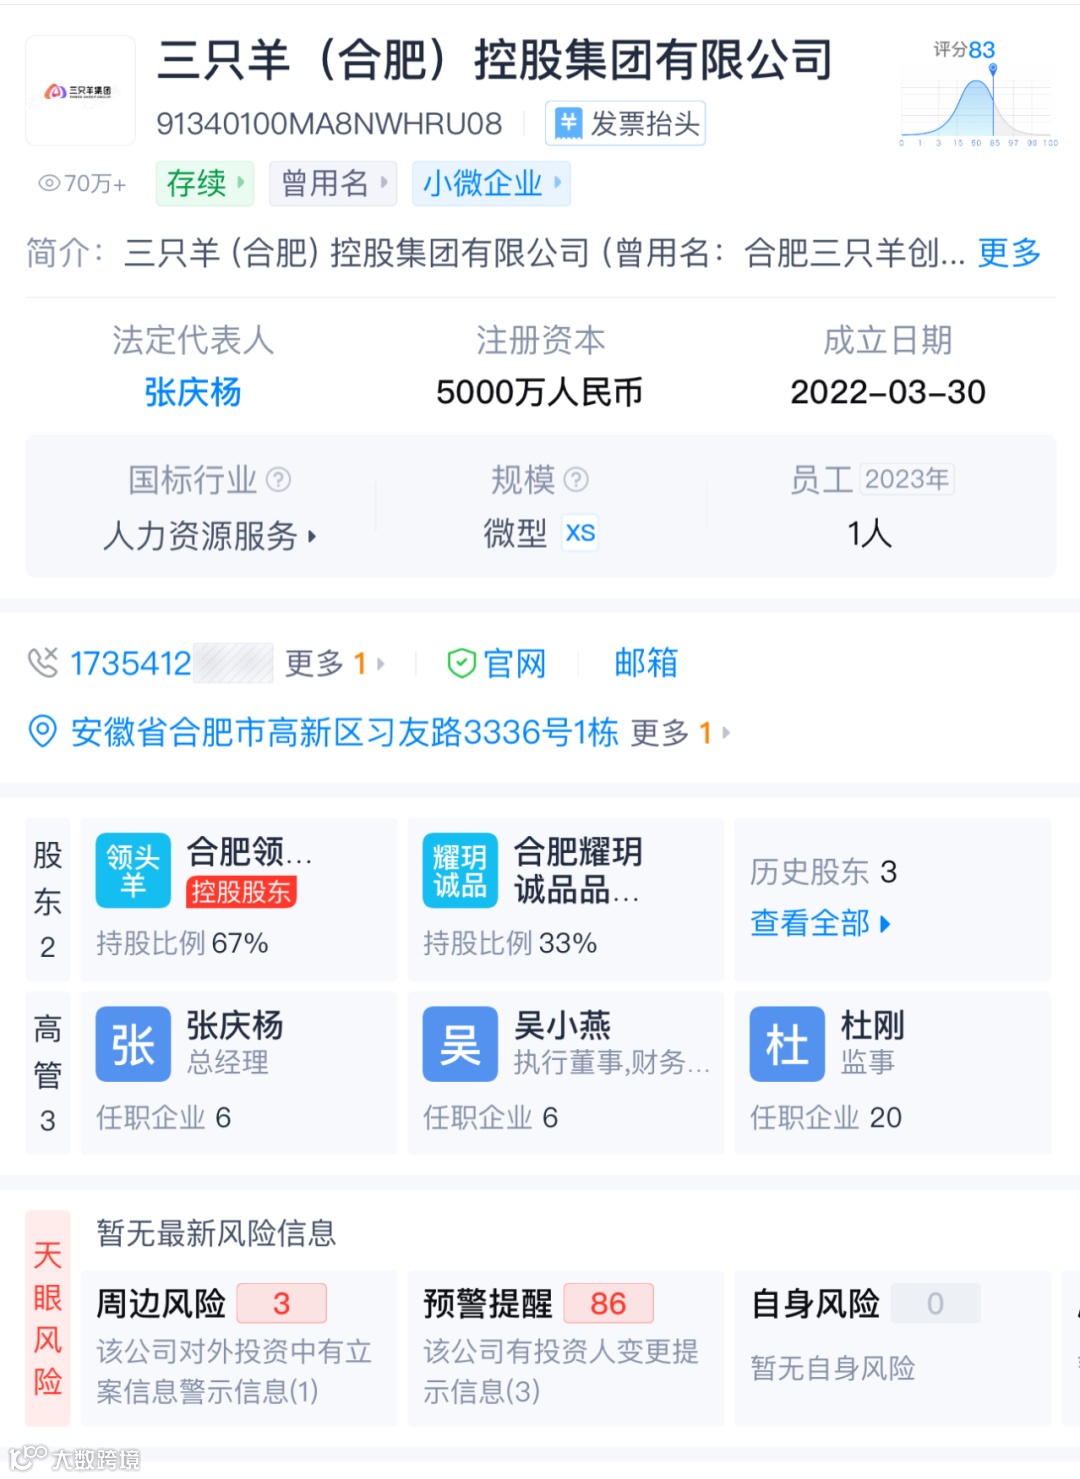Open the 邮箱 email link
Viewport: 1080px width, 1479px height.
coord(646,663)
